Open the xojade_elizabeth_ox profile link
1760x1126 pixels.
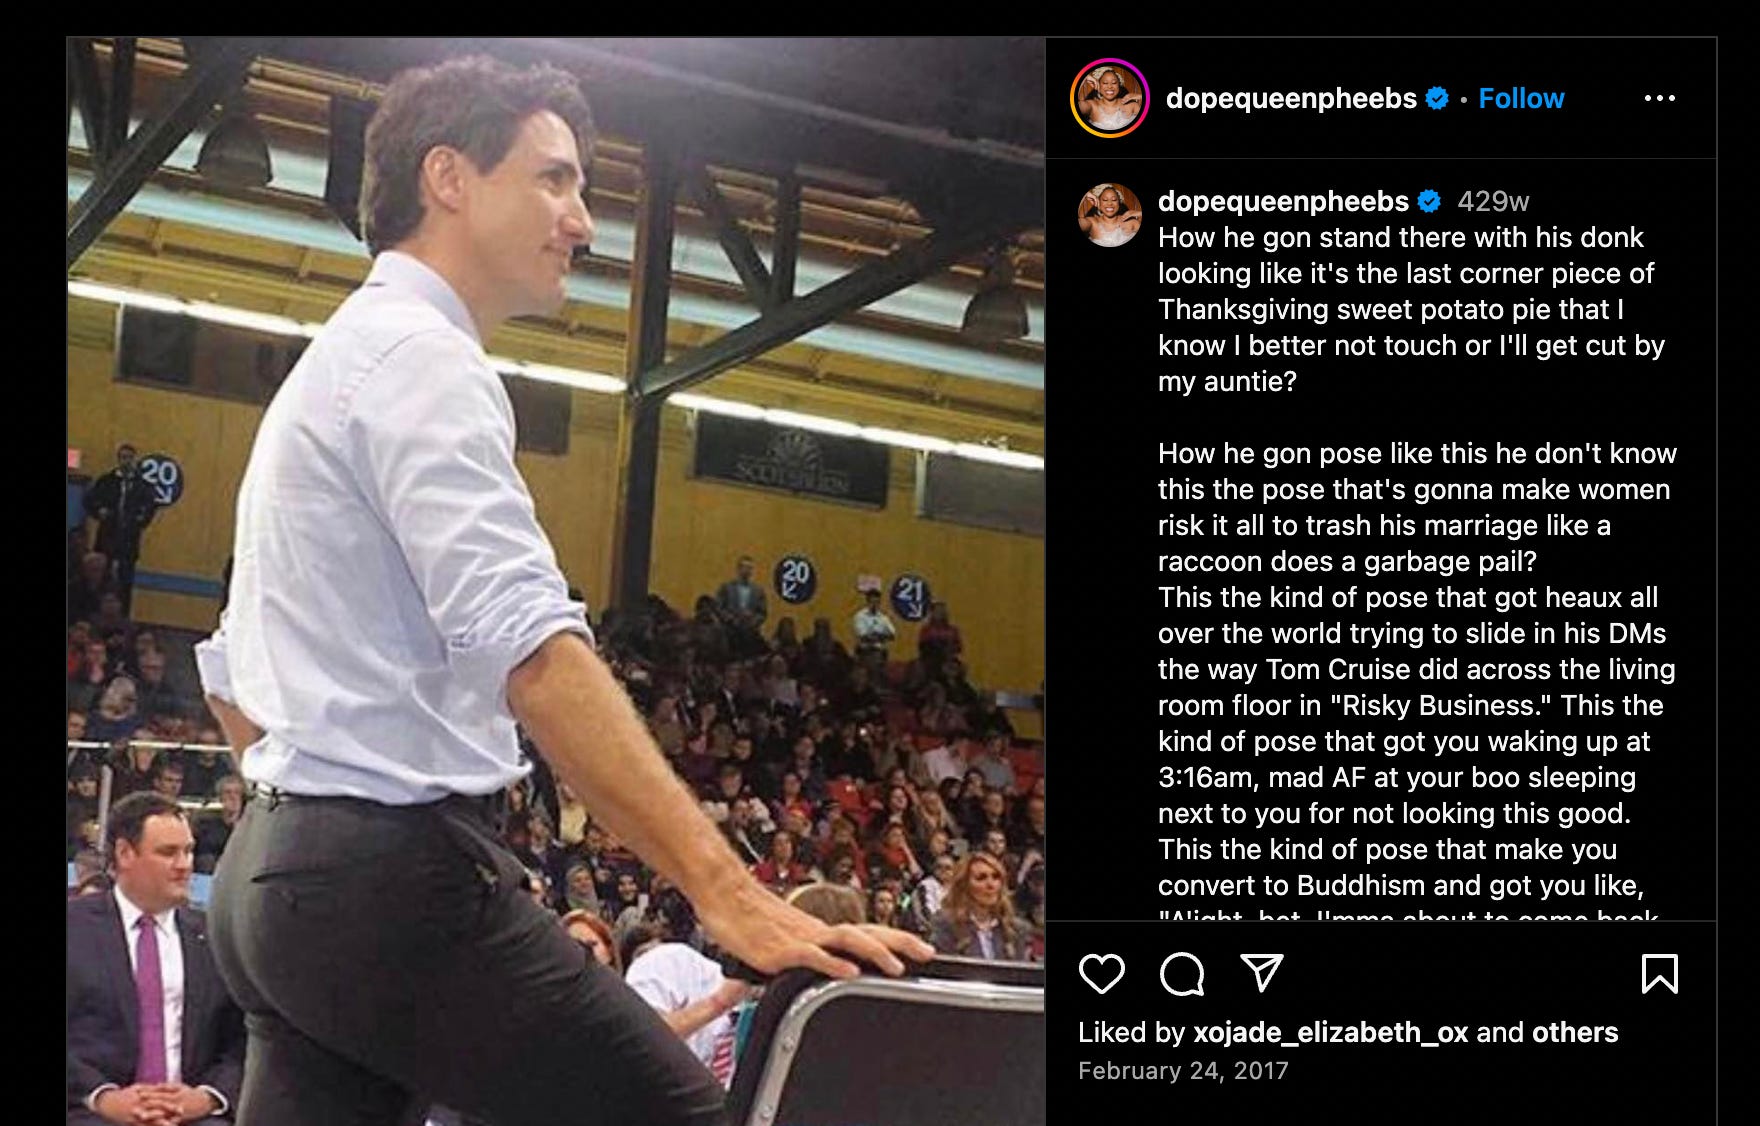click(x=1330, y=1032)
